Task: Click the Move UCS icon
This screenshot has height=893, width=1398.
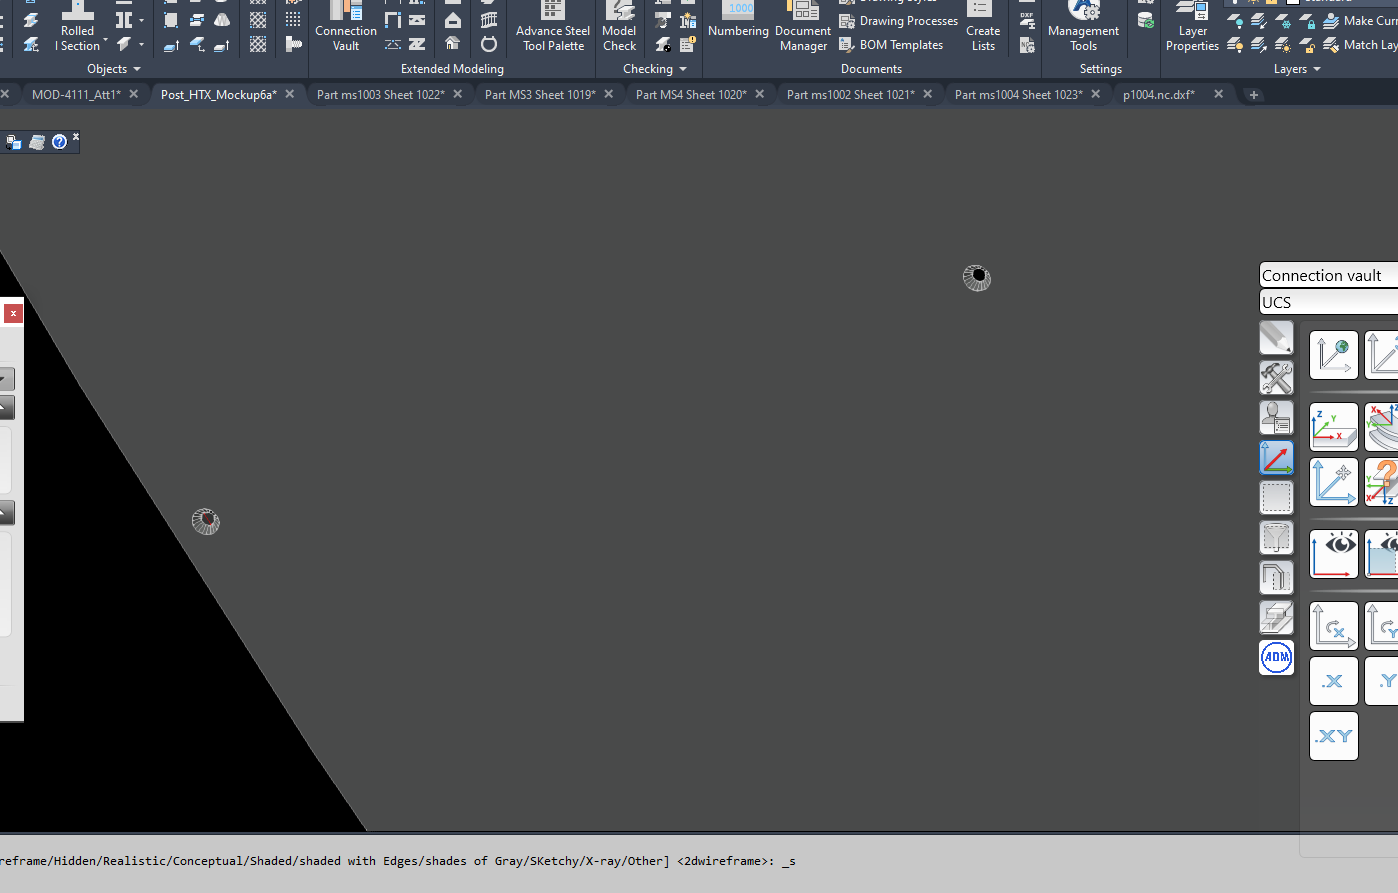Action: coord(1334,482)
